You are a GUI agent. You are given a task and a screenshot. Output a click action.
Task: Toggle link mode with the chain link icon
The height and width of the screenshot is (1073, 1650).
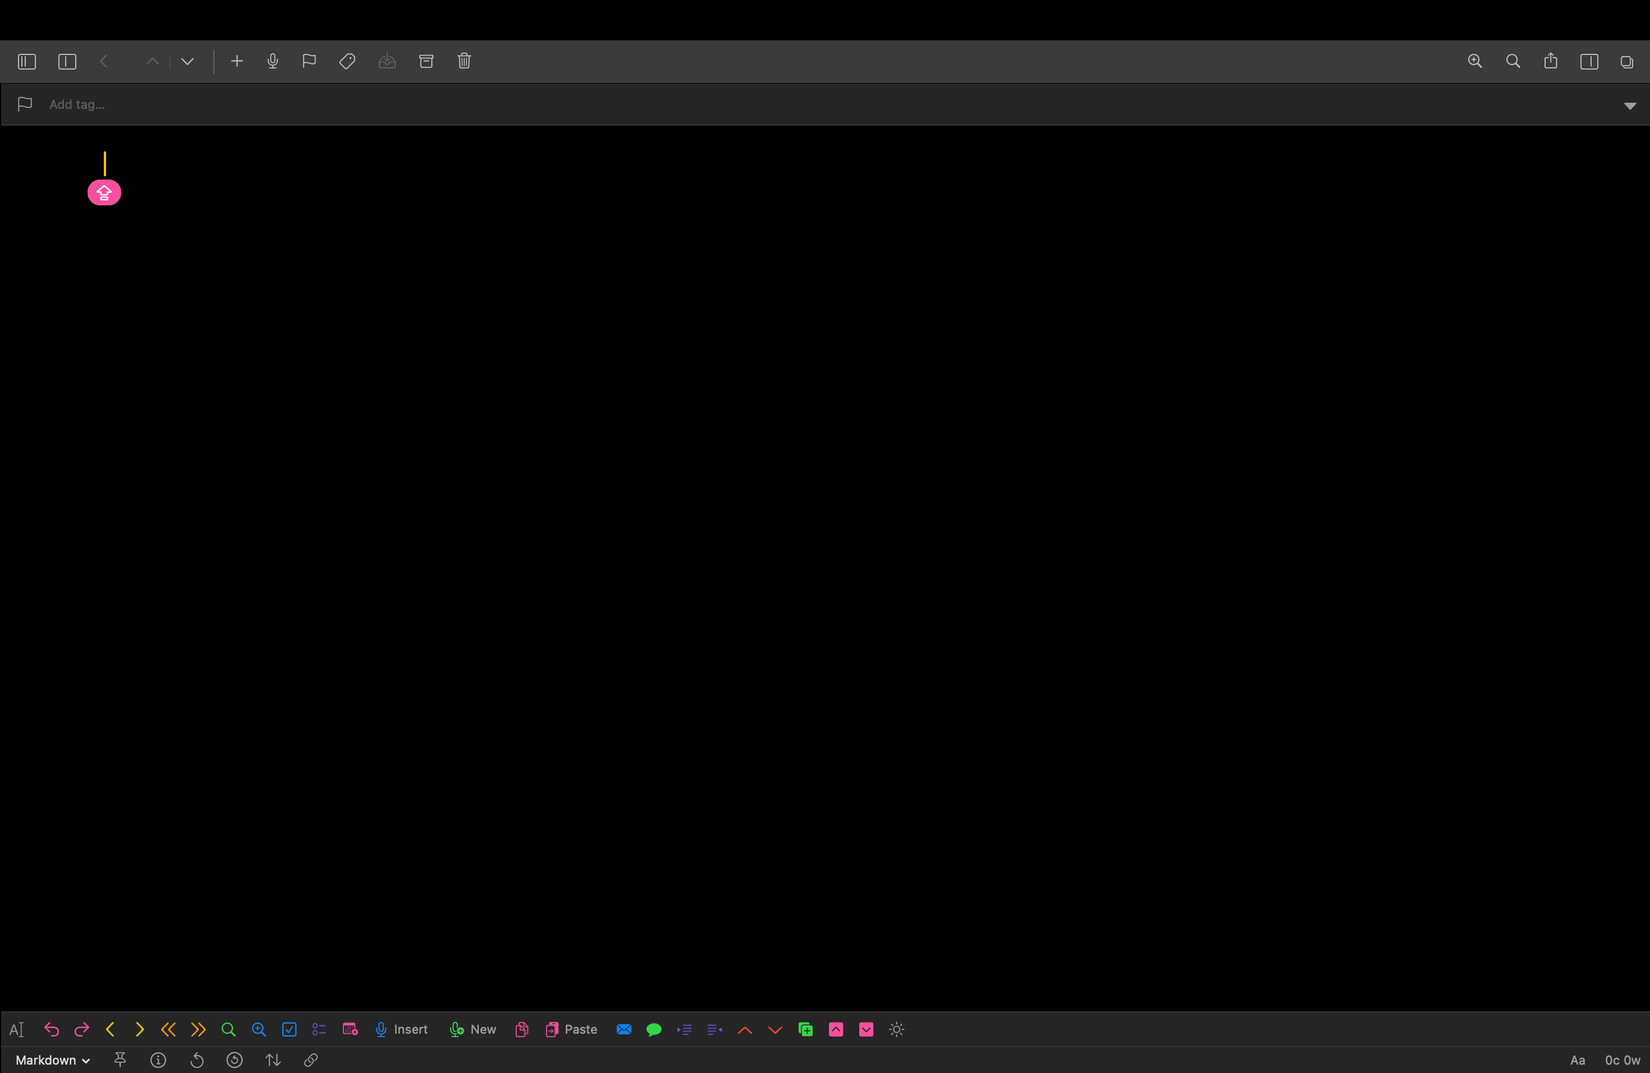coord(311,1060)
